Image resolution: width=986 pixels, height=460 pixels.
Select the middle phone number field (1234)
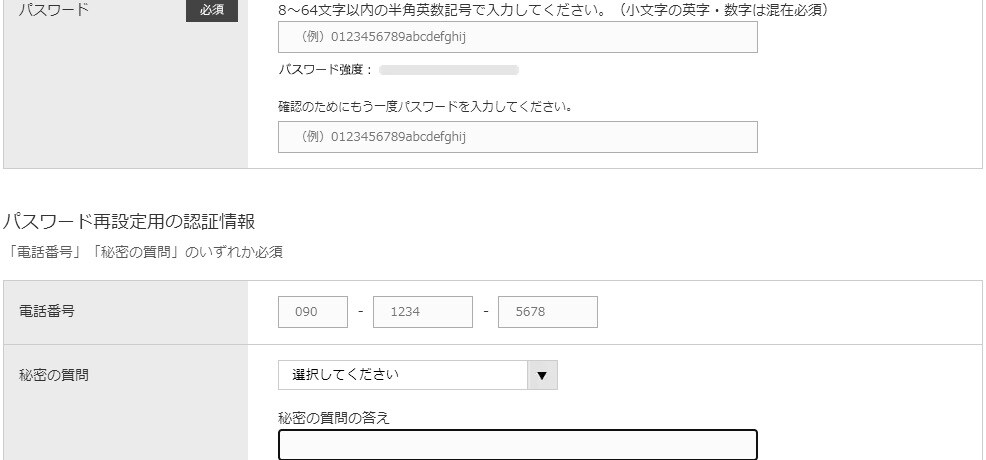pyautogui.click(x=422, y=312)
